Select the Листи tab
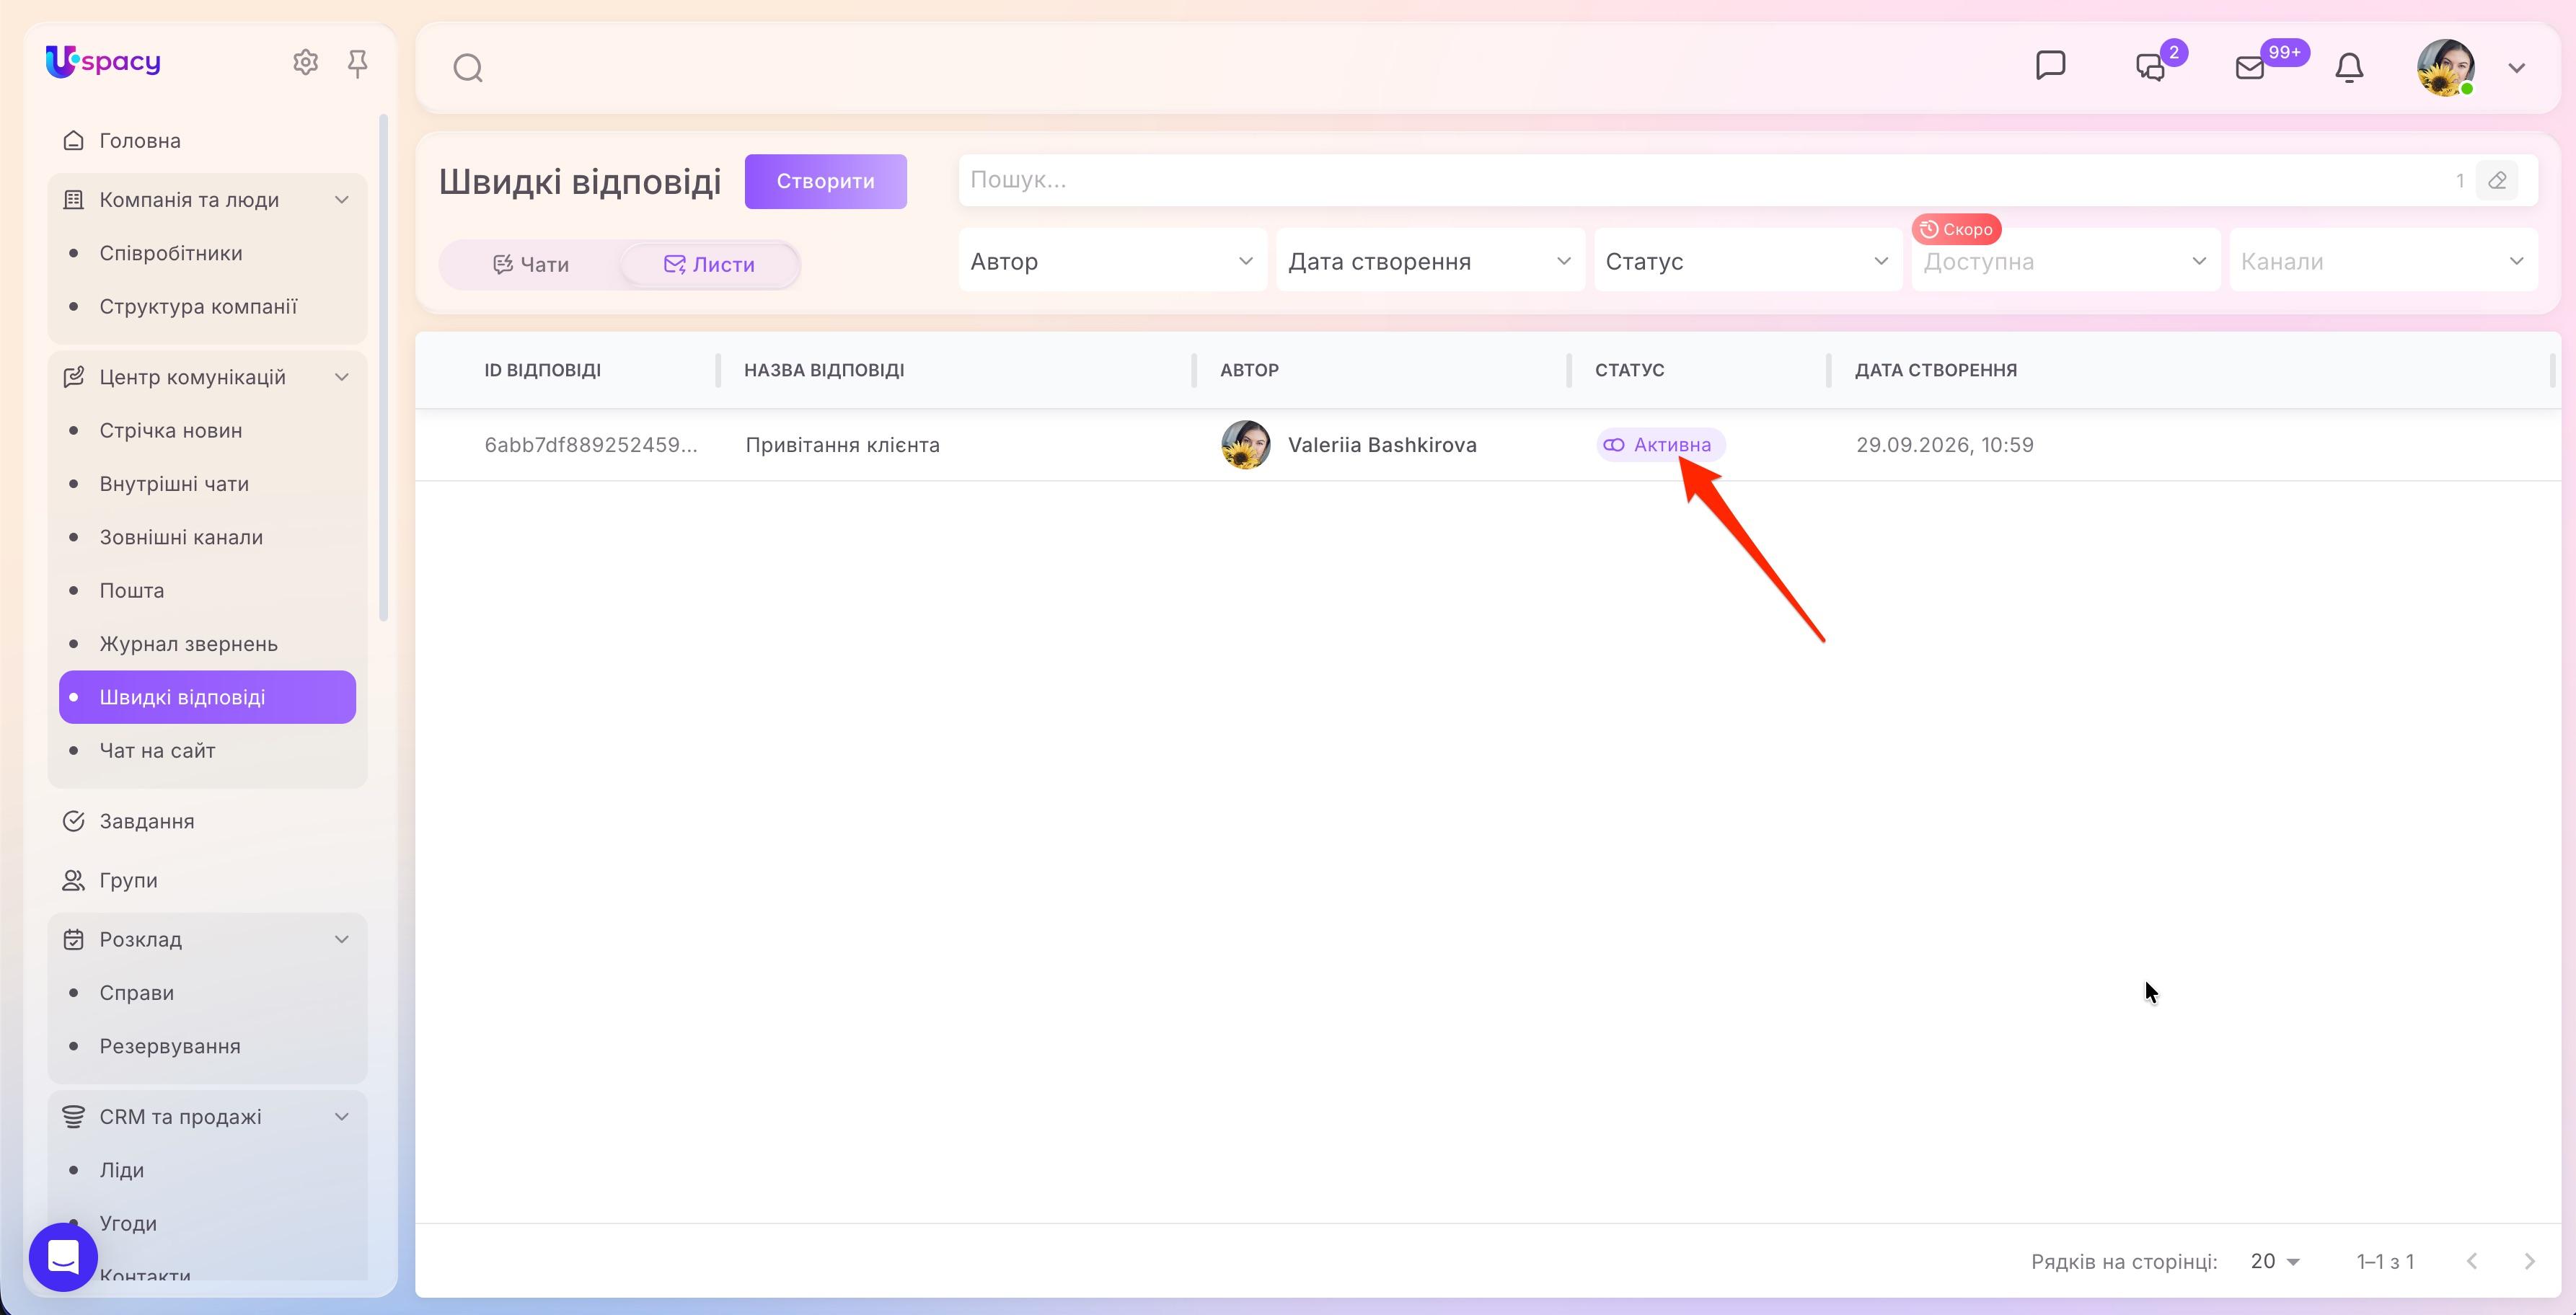2576x1315 pixels. pyautogui.click(x=709, y=265)
